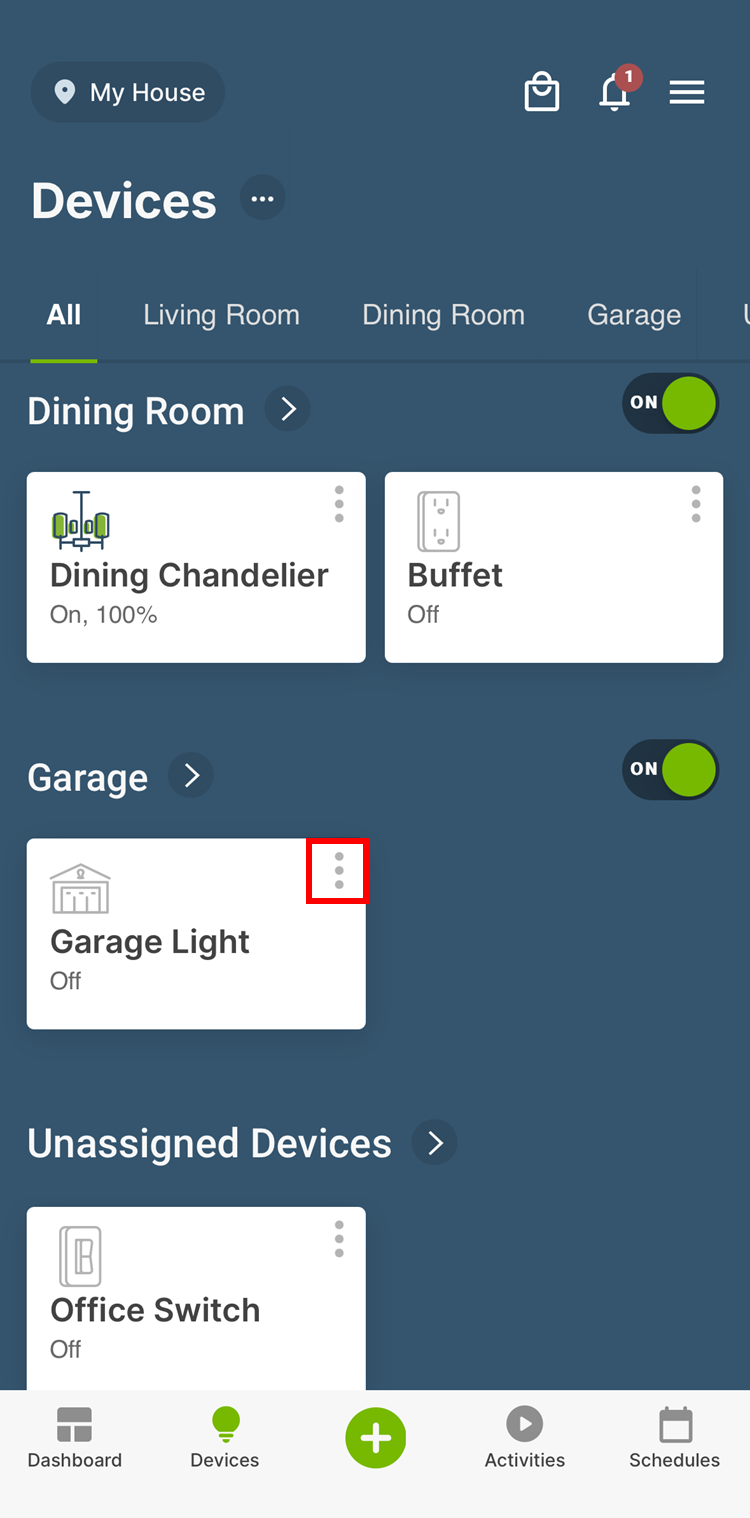
Task: Turn off the Dining Room toggle
Action: click(x=670, y=404)
